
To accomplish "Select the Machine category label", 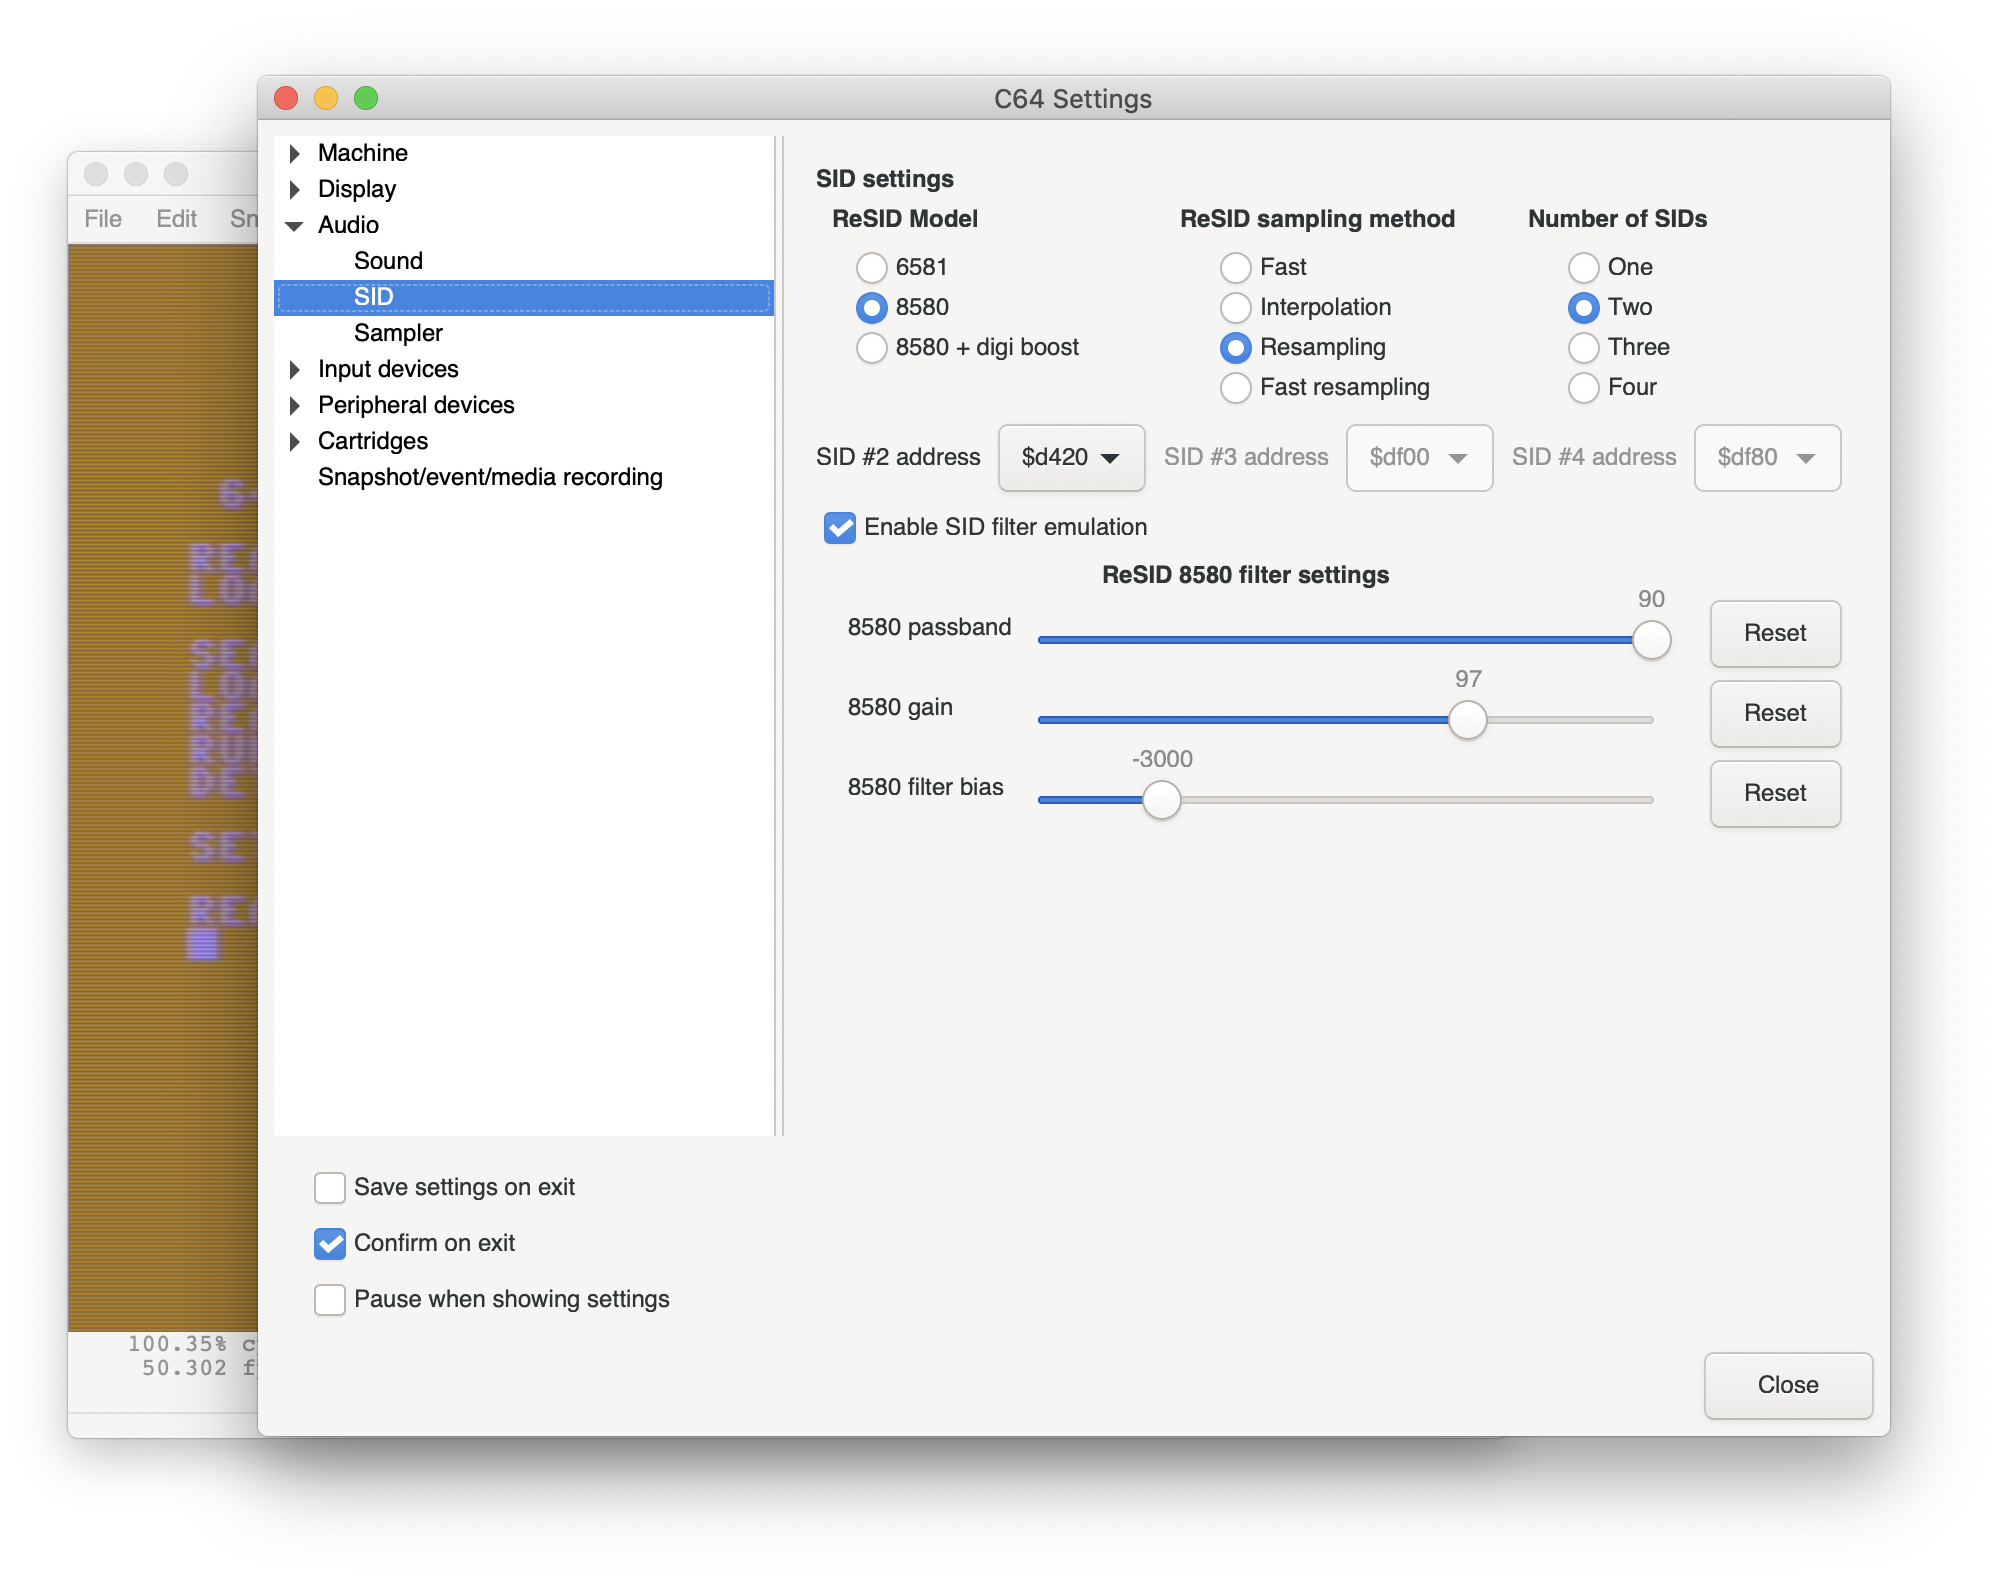I will tap(363, 153).
